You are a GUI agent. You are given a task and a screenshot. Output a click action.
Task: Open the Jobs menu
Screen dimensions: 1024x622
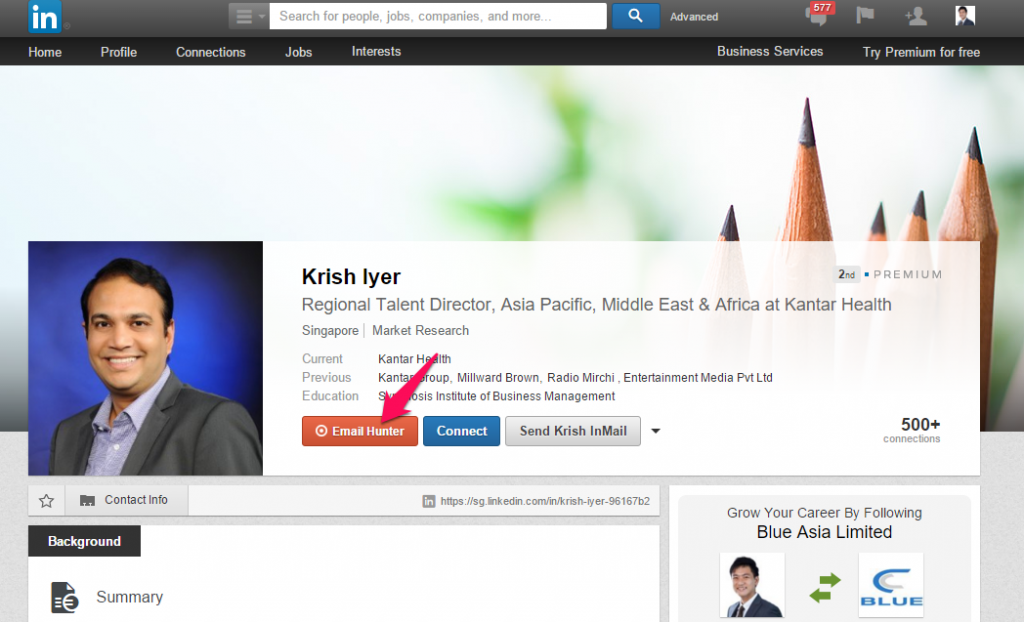(298, 51)
